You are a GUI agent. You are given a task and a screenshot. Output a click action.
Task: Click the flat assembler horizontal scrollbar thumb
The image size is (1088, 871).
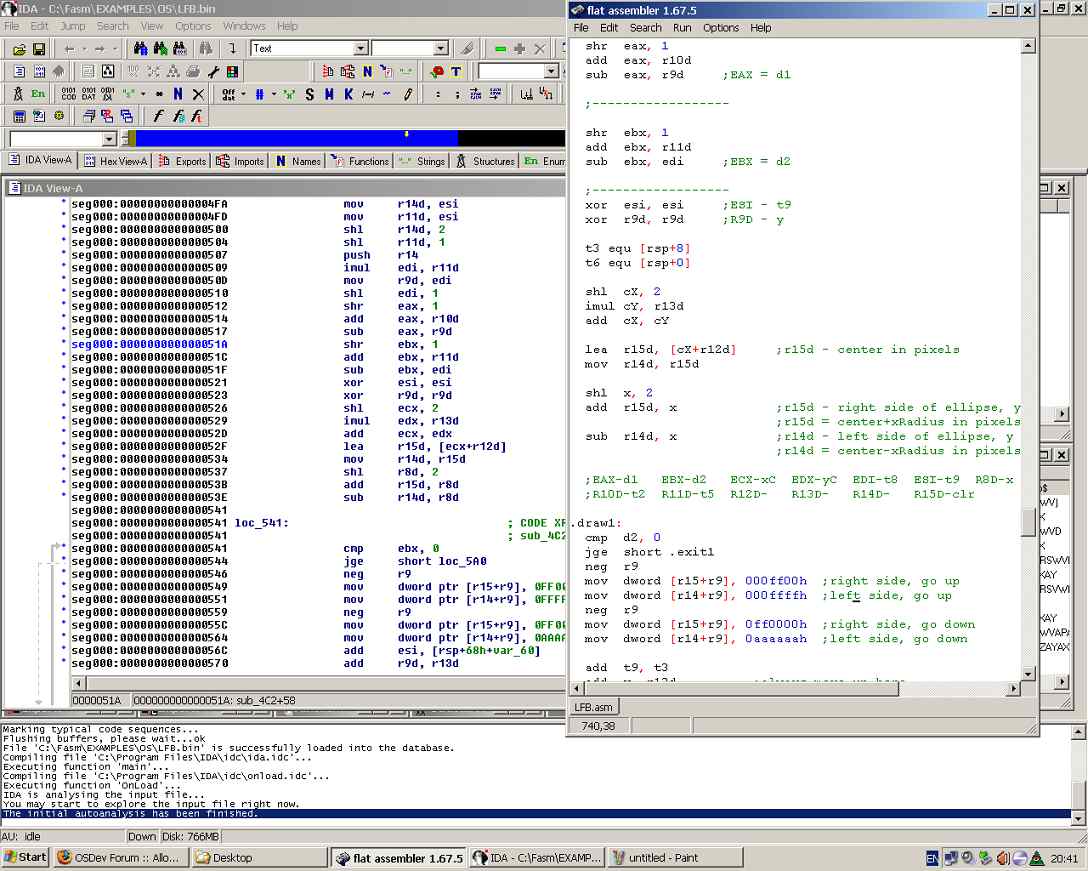pos(741,688)
